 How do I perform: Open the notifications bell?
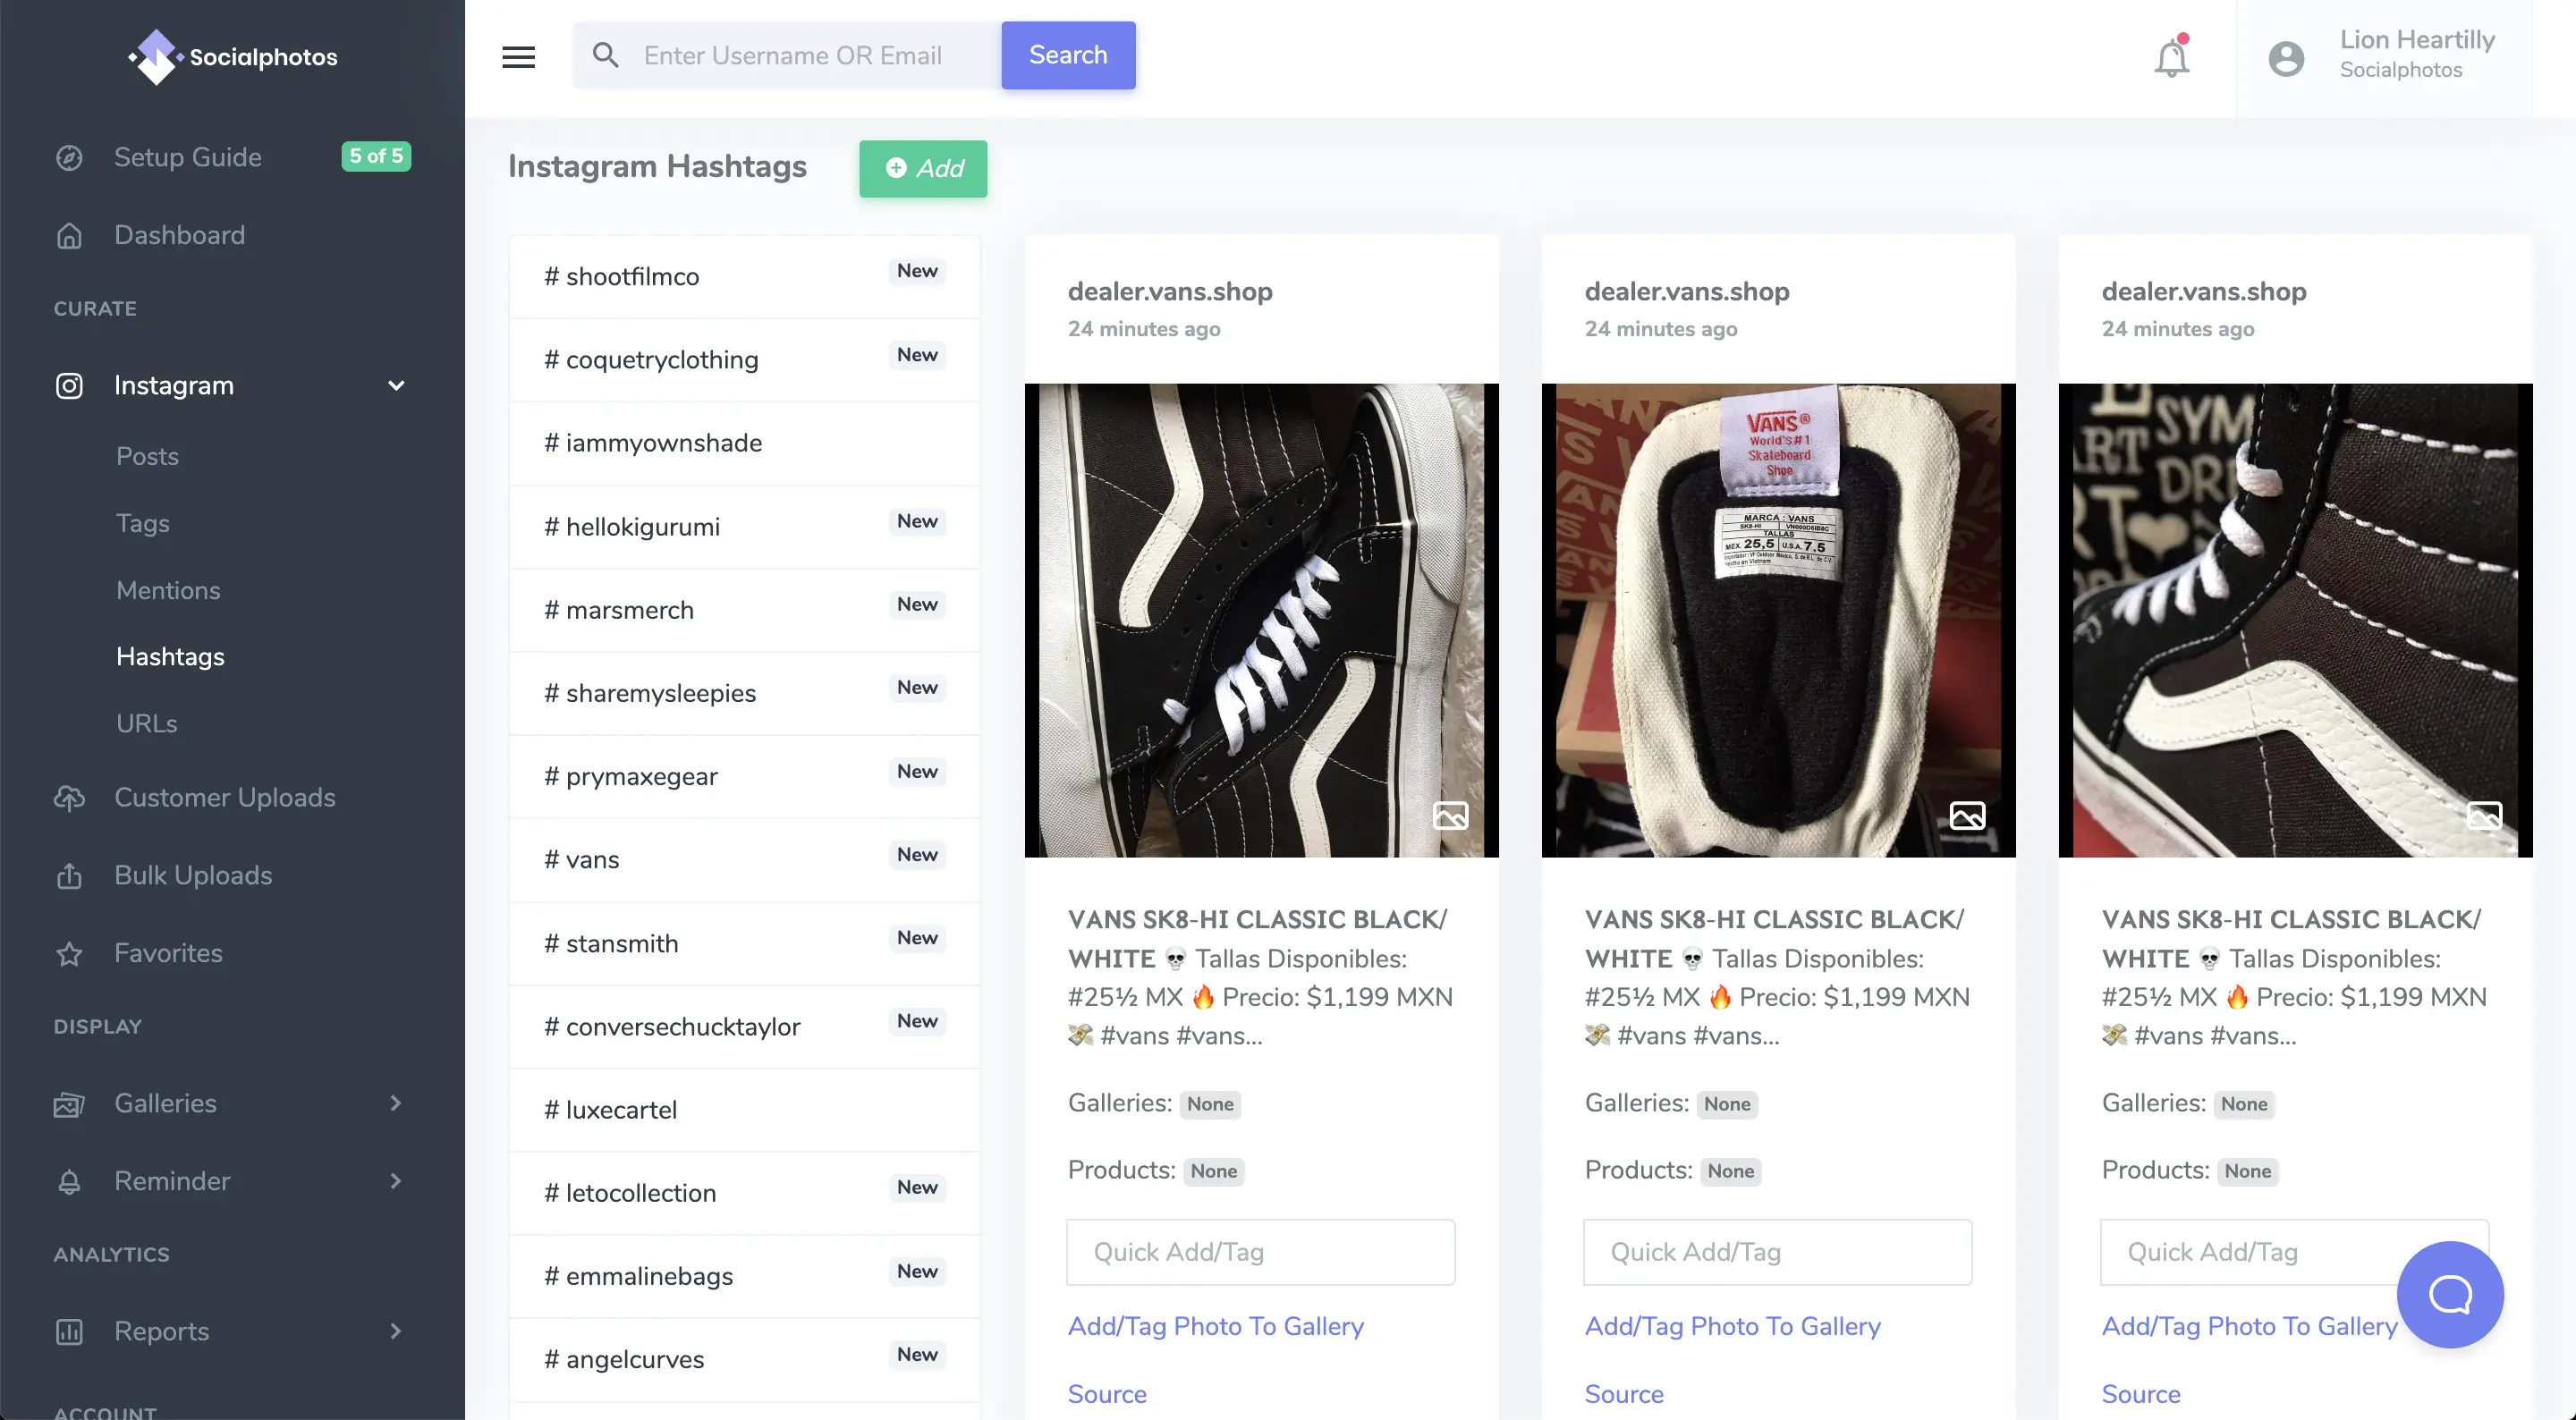pyautogui.click(x=2171, y=57)
